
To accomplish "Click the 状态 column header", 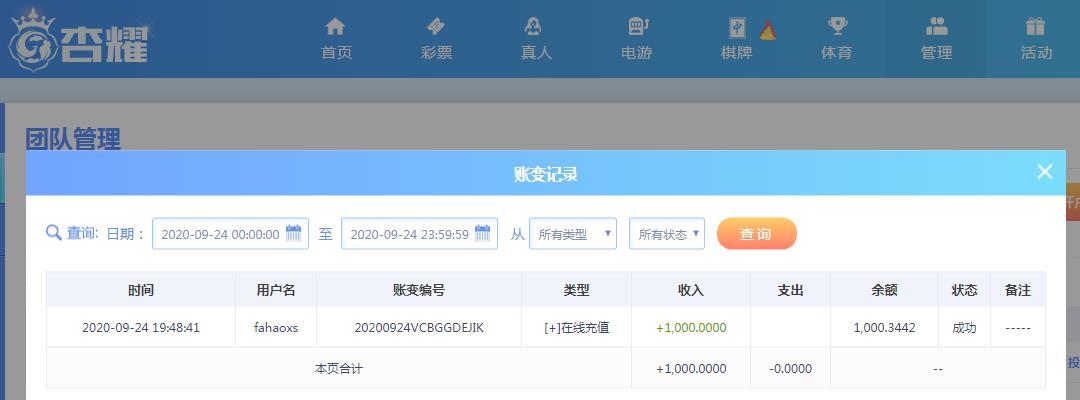I will tap(964, 291).
